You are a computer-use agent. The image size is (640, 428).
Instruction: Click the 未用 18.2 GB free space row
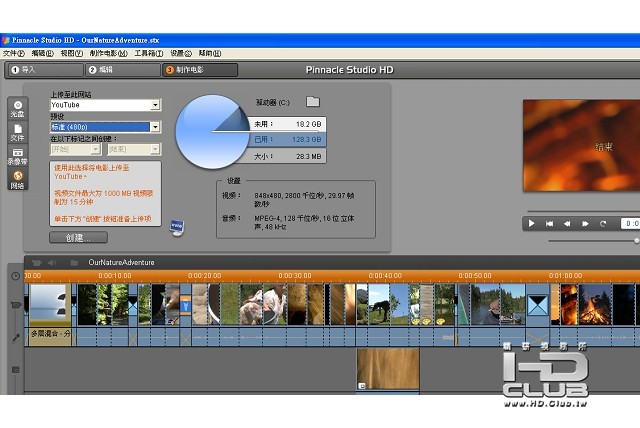tap(287, 124)
